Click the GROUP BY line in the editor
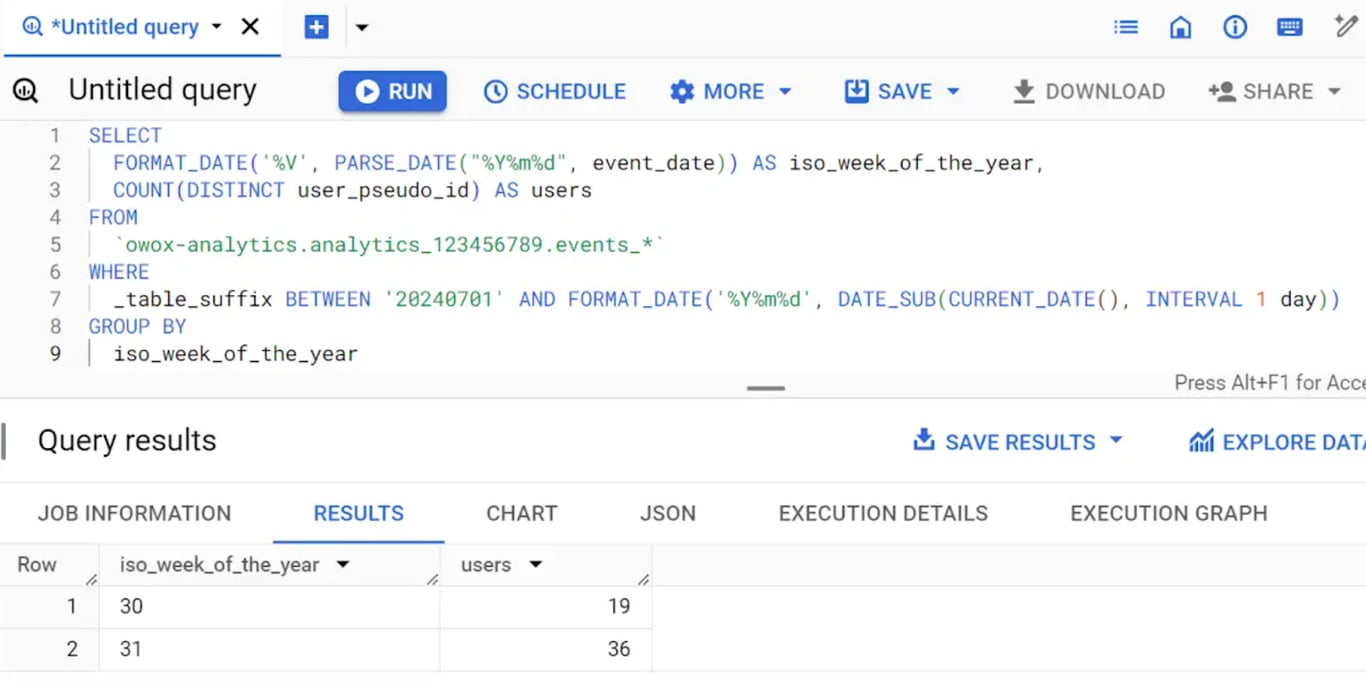1366x682 pixels. click(x=137, y=326)
